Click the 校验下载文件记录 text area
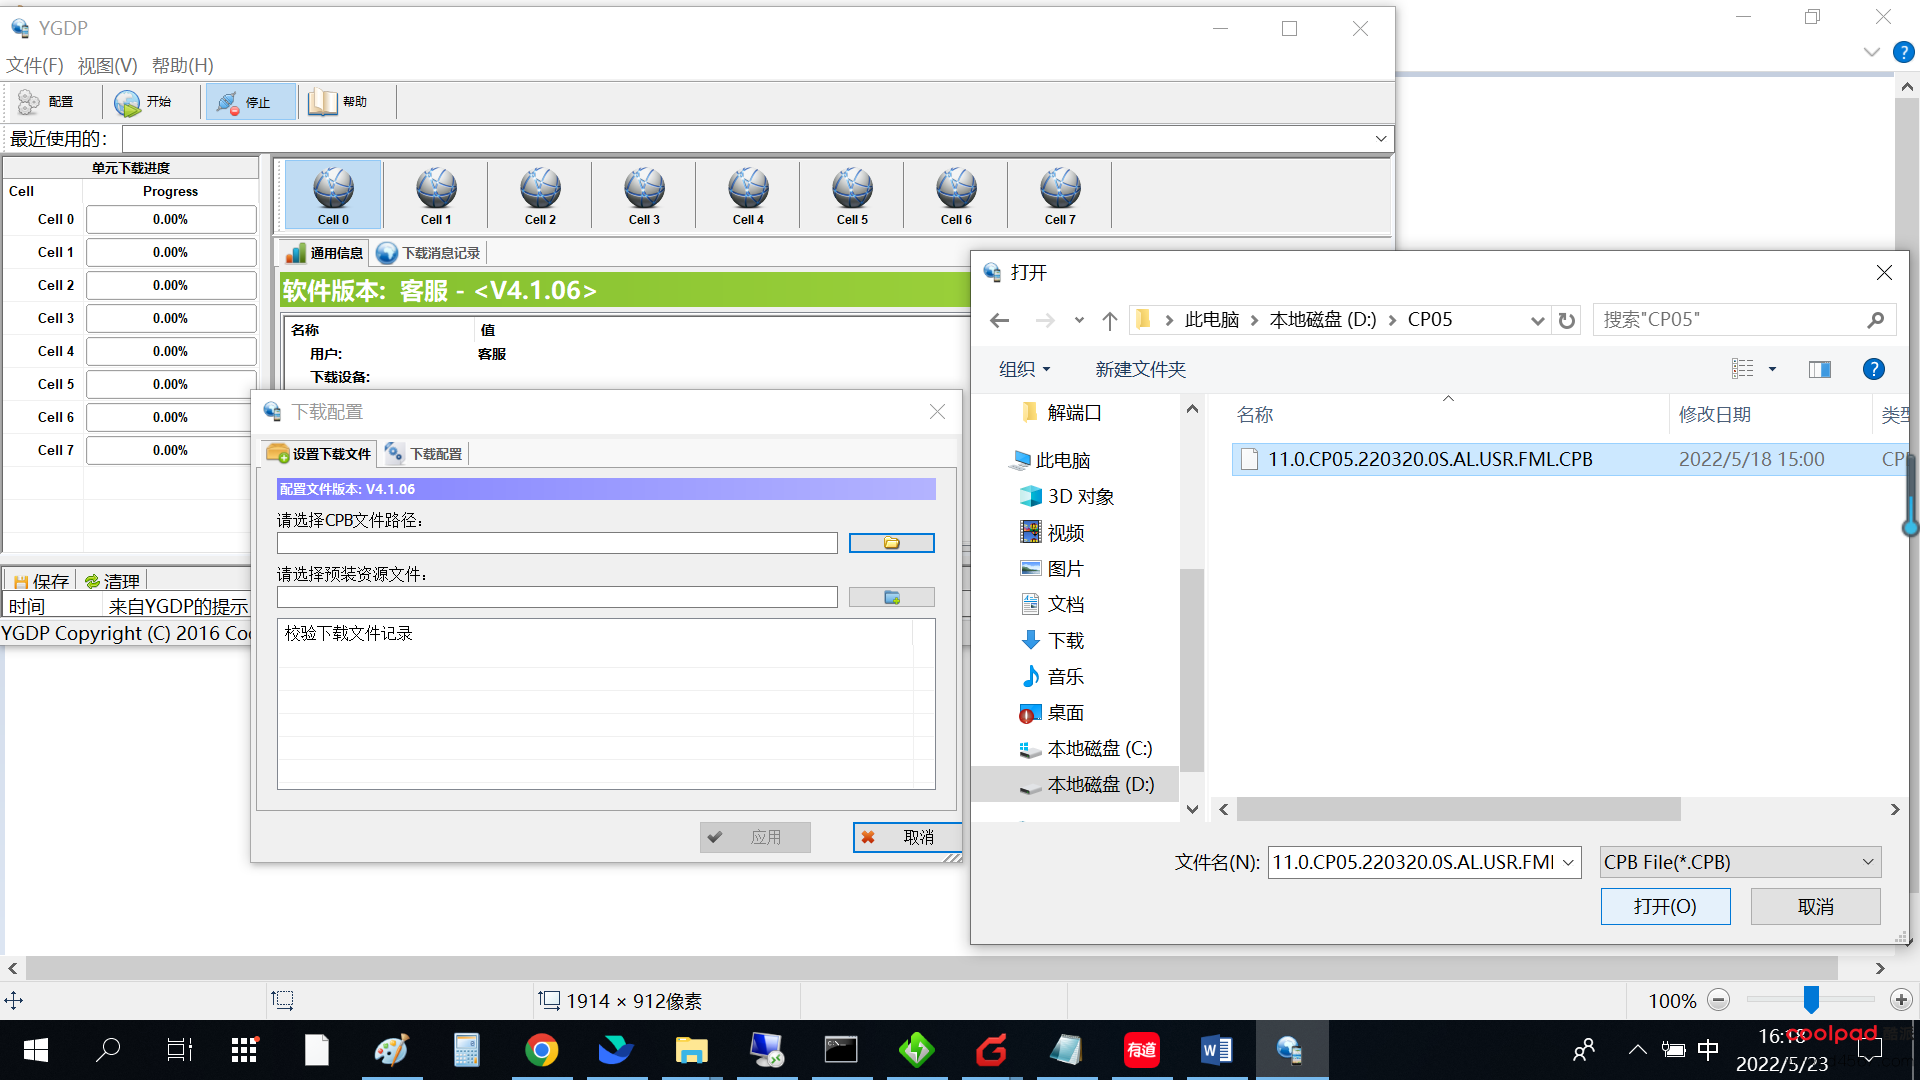Viewport: 1920px width, 1080px height. 605,704
